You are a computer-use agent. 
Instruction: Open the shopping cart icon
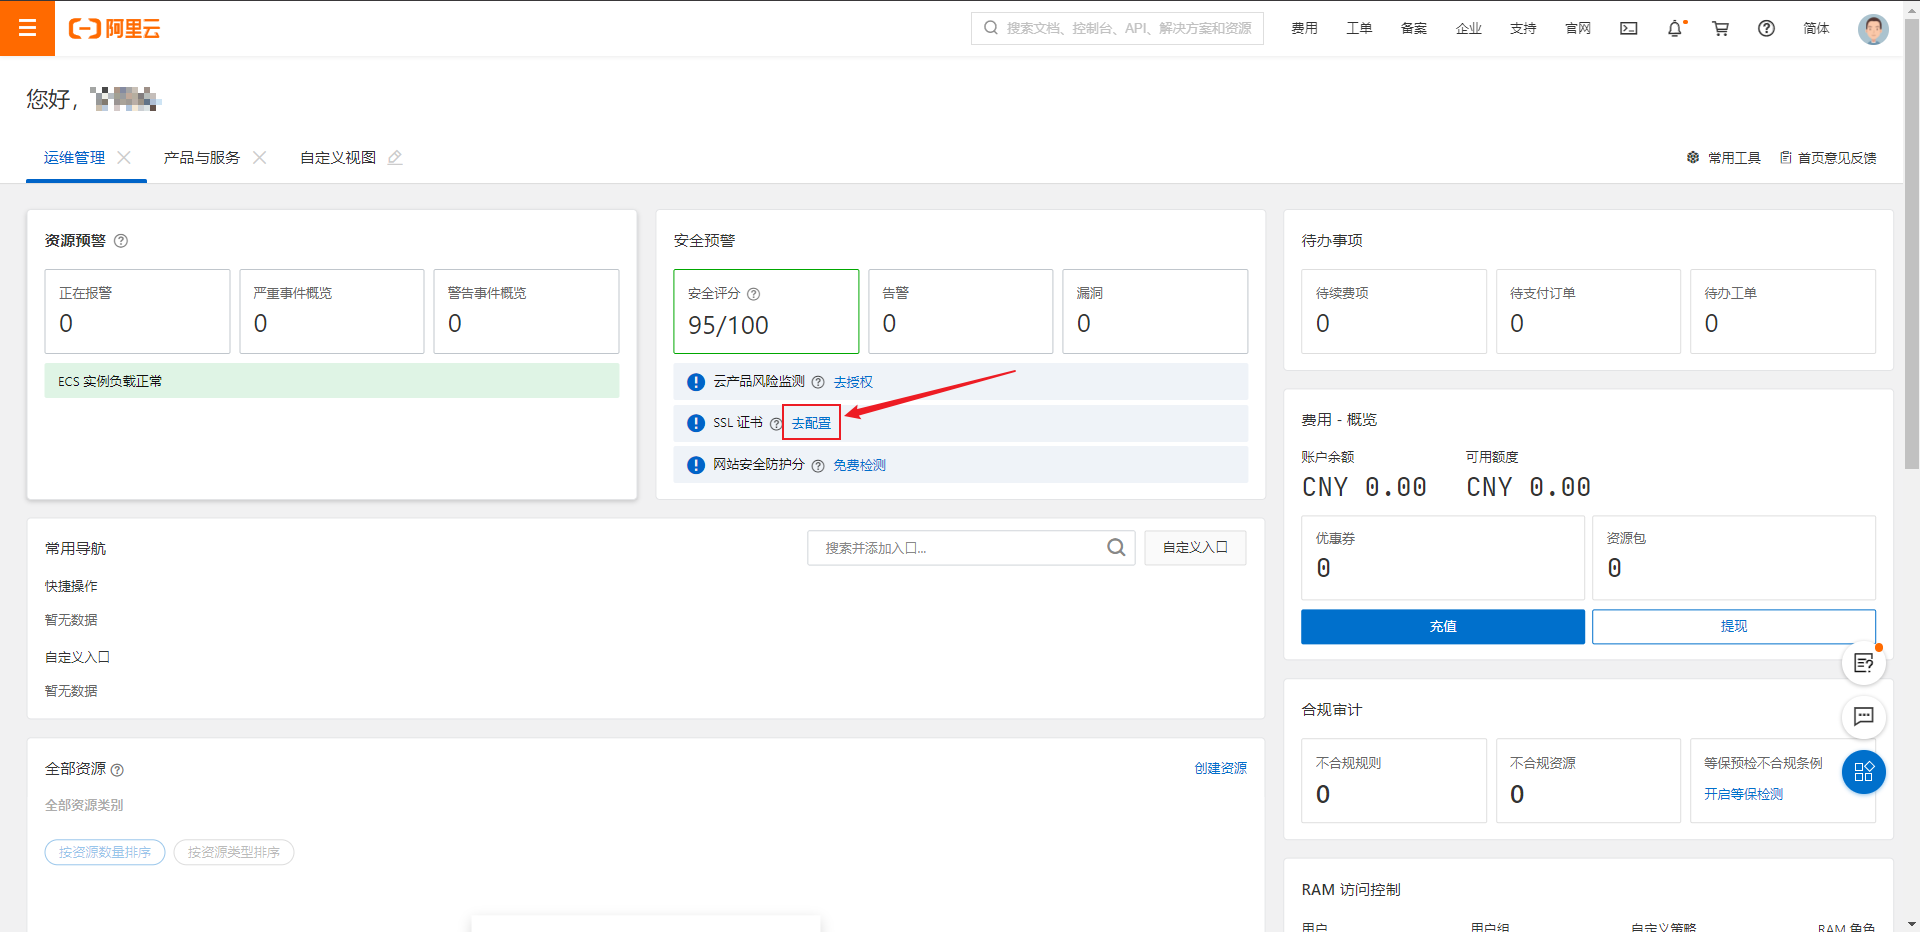pos(1721,28)
